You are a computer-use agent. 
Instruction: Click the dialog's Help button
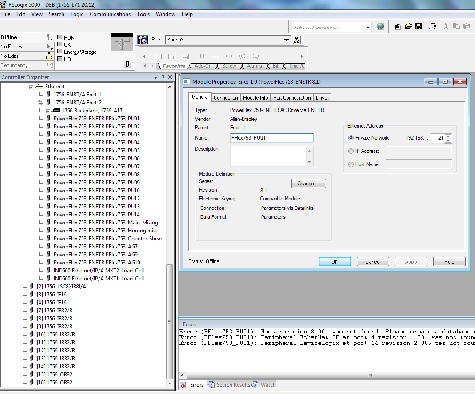[449, 262]
